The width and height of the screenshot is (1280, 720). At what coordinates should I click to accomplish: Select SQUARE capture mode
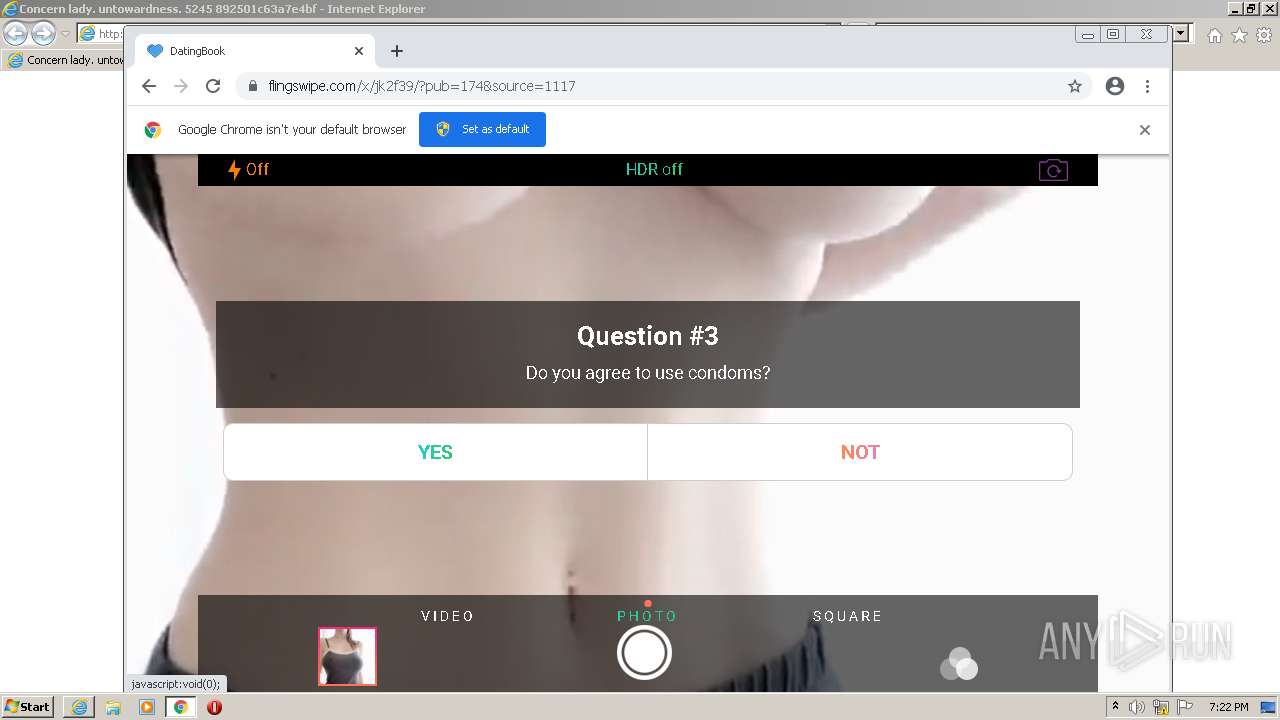coord(847,616)
